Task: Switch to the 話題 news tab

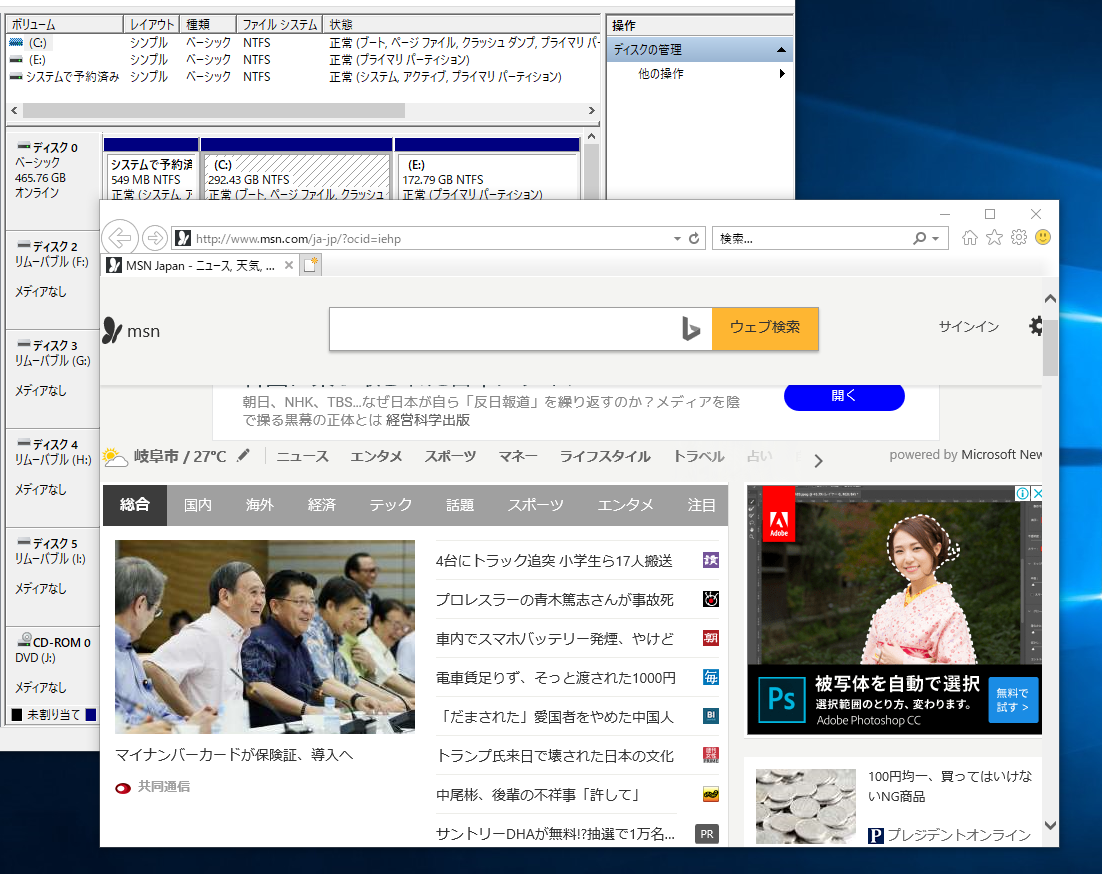Action: tap(460, 504)
